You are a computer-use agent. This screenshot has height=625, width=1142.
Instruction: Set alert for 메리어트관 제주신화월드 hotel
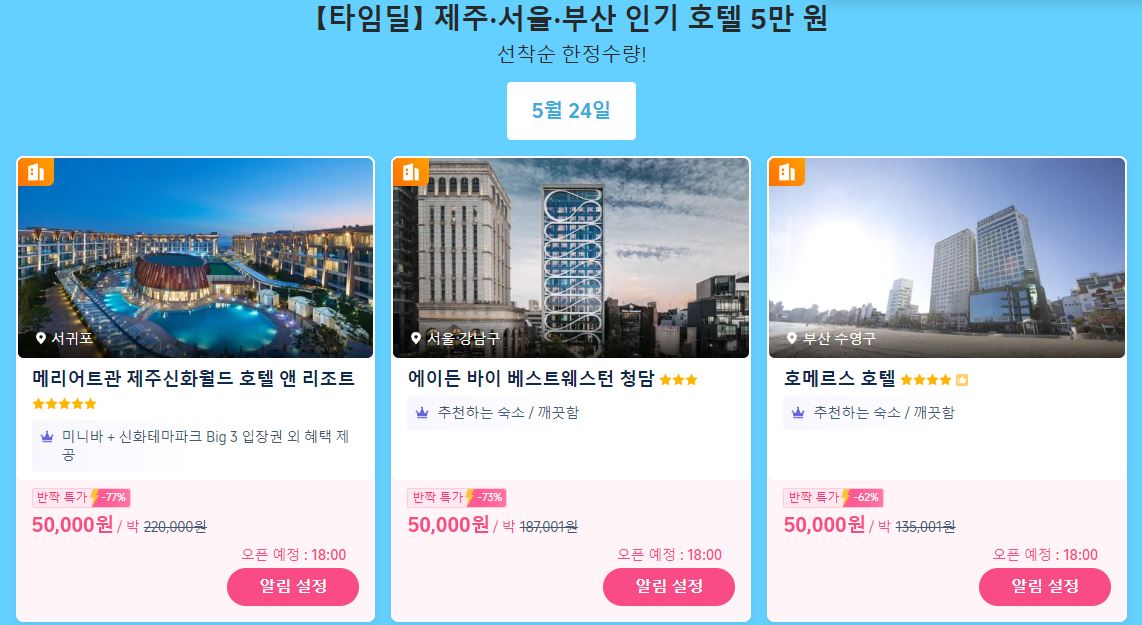tap(293, 586)
